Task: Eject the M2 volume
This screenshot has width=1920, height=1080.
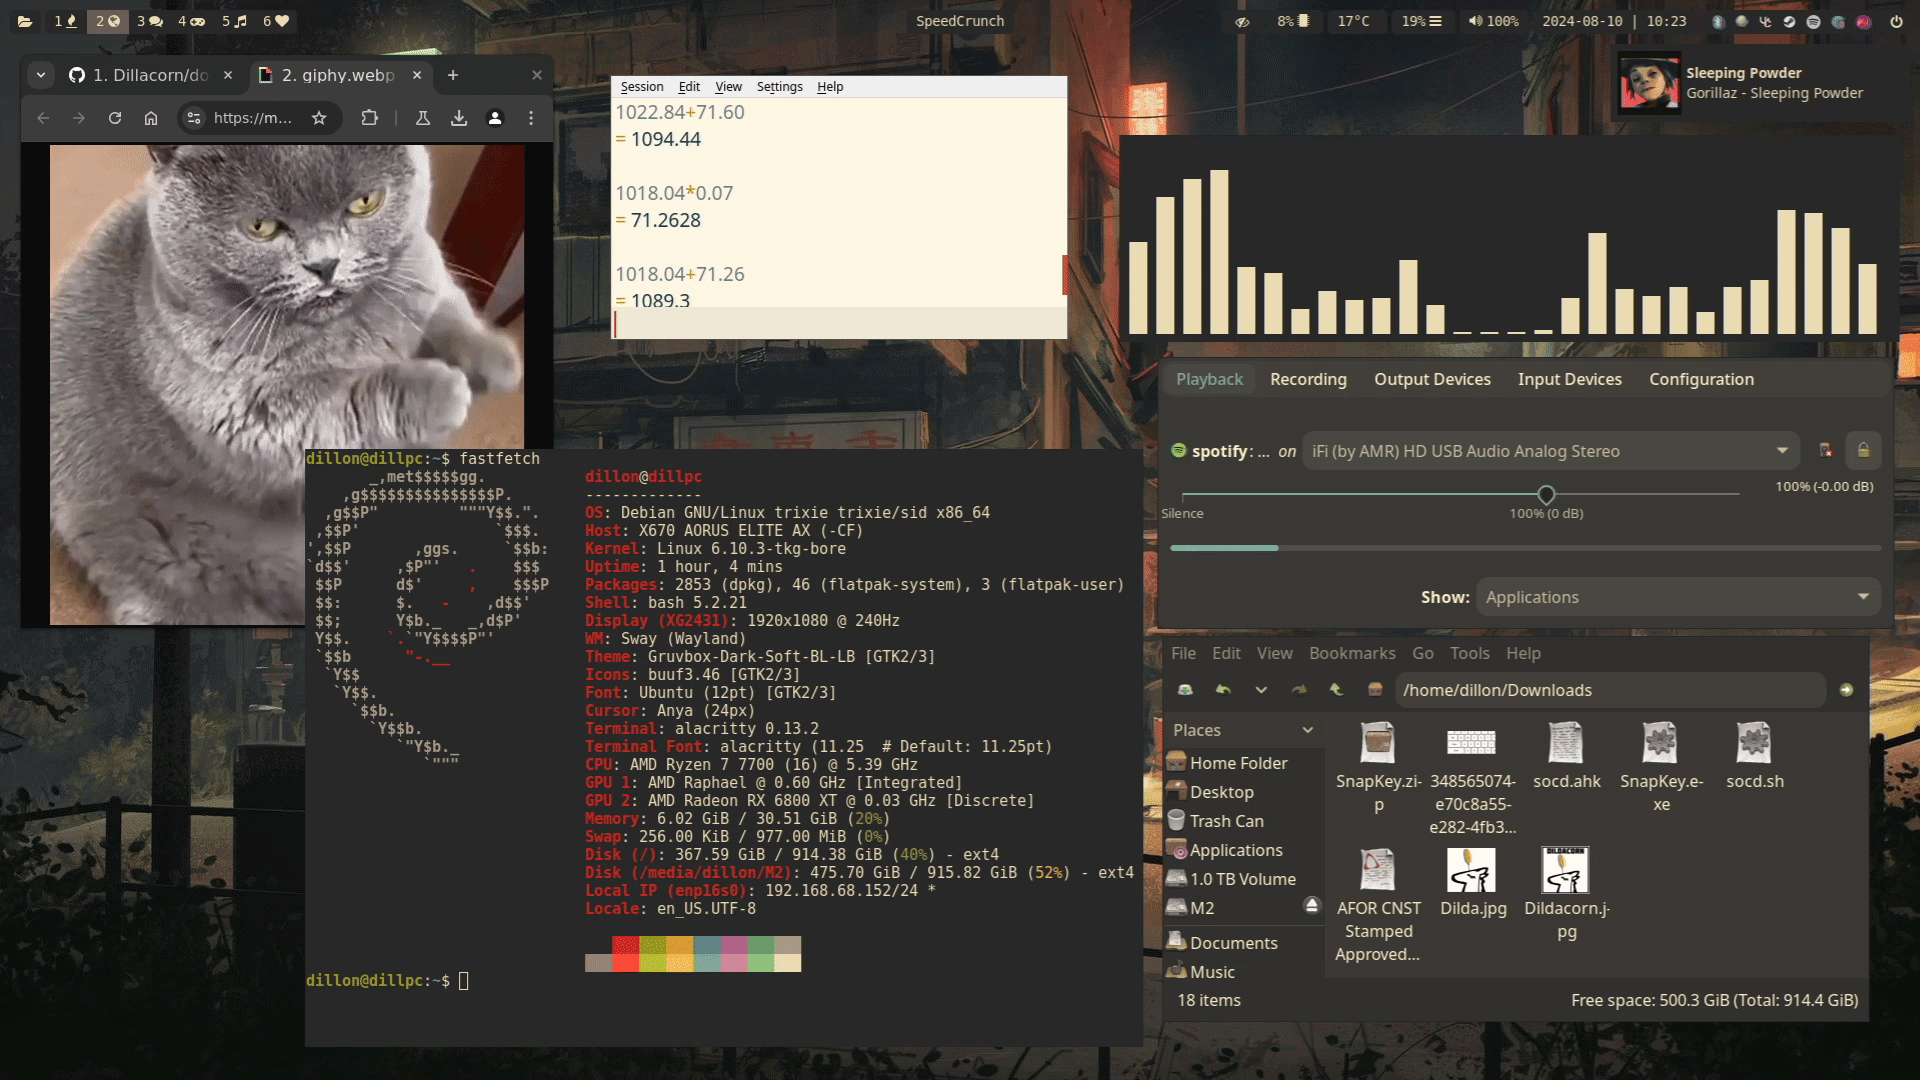Action: (1312, 905)
